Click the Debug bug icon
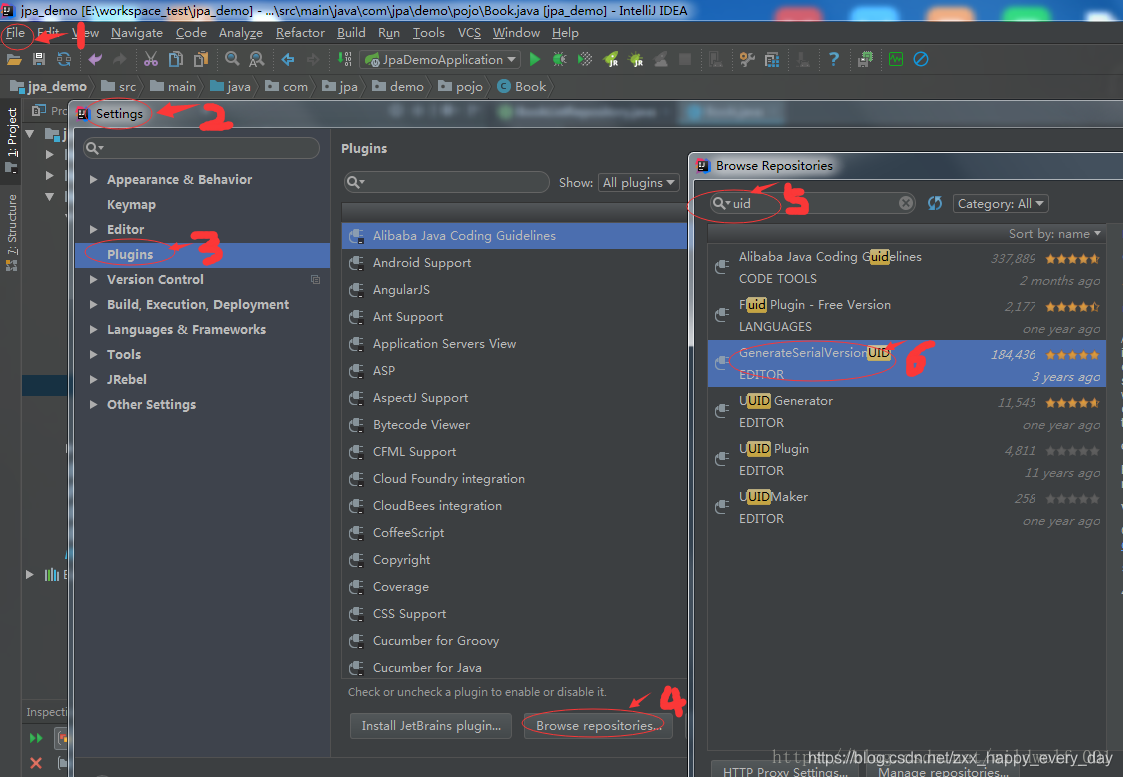Viewport: 1123px width, 777px height. pos(559,59)
